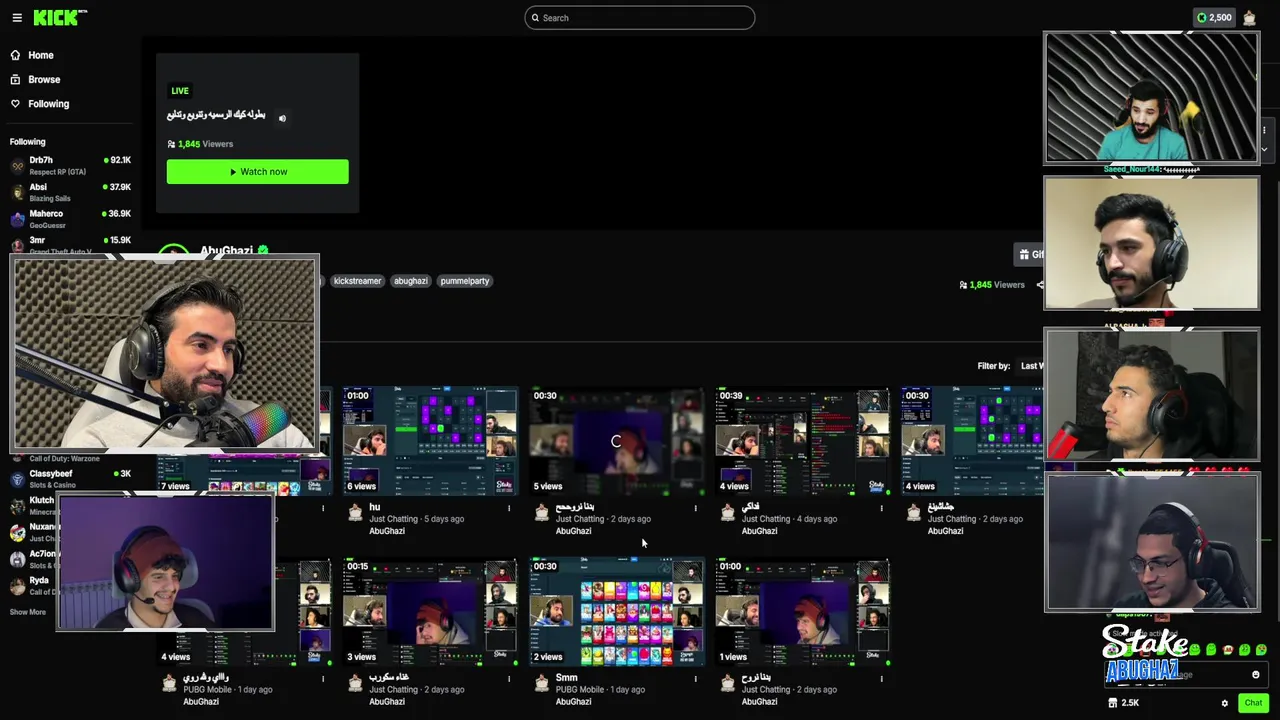The height and width of the screenshot is (720, 1280).
Task: Open the 'hu' clip thumbnail
Action: pos(430,441)
